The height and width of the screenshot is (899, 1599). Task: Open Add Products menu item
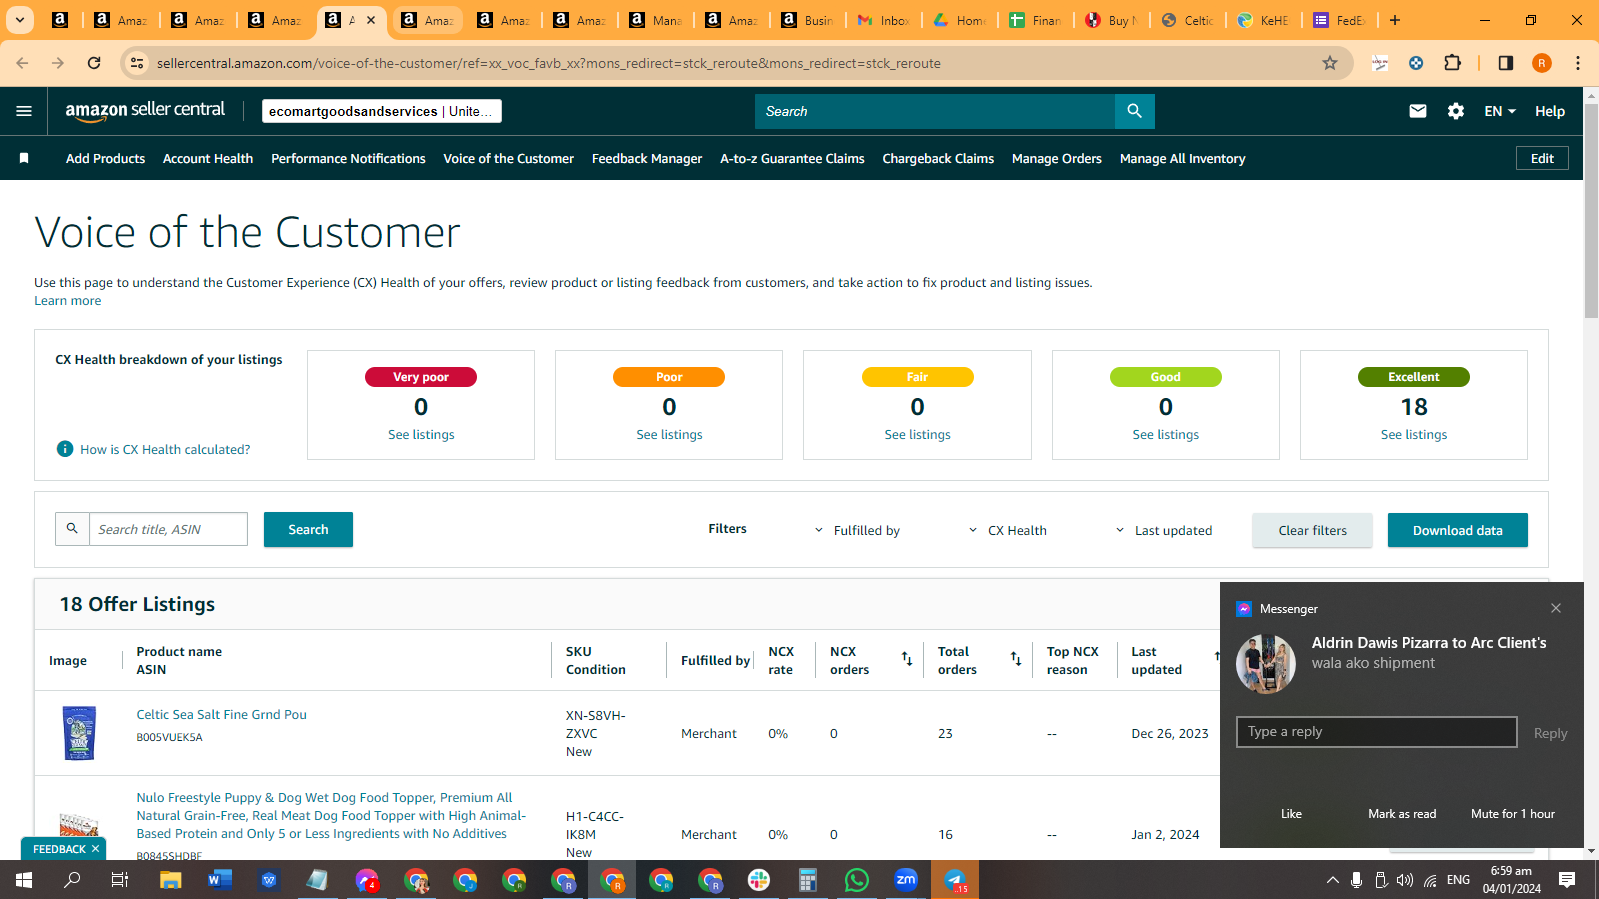point(105,158)
